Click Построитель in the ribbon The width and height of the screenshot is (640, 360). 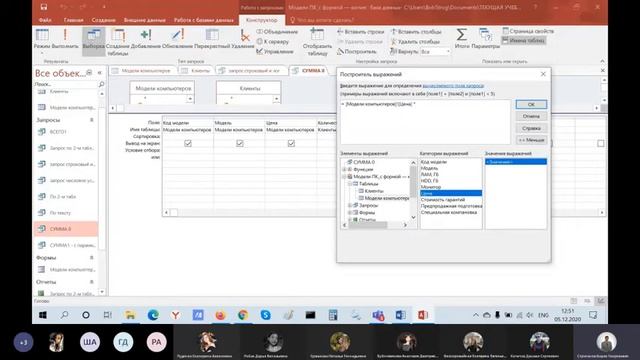click(357, 51)
